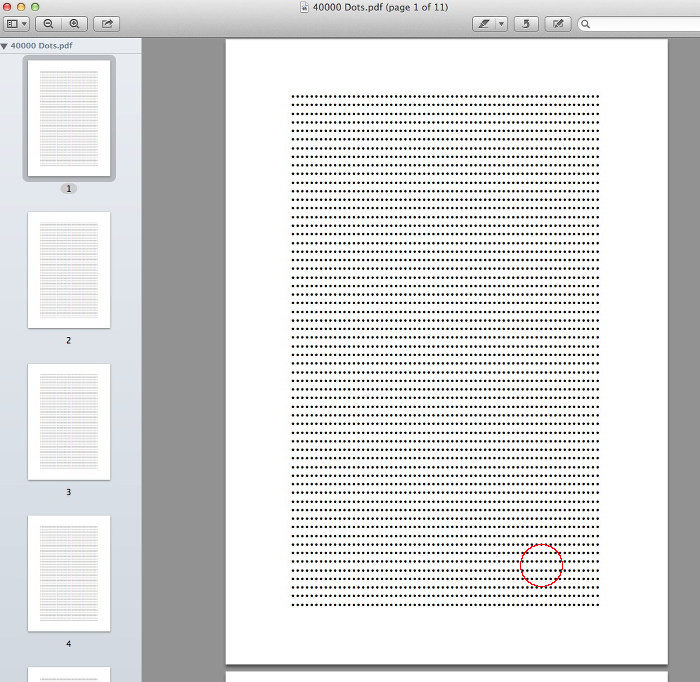Click the Rotate page button

526,24
